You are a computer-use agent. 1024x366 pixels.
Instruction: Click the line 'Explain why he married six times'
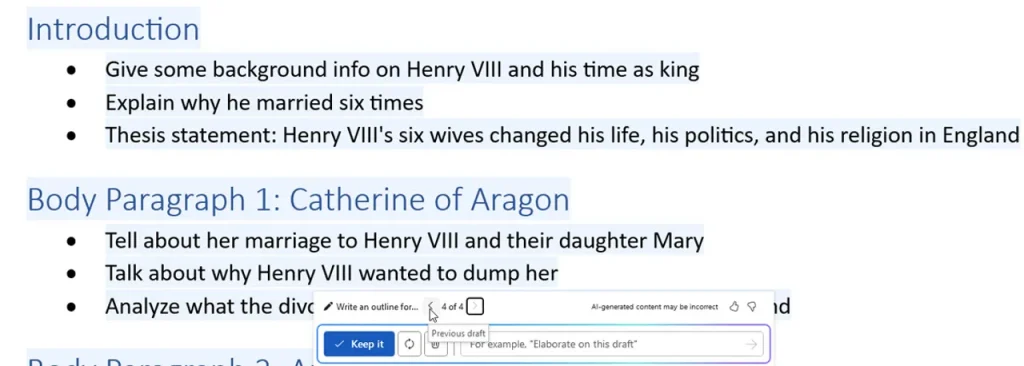tap(264, 103)
